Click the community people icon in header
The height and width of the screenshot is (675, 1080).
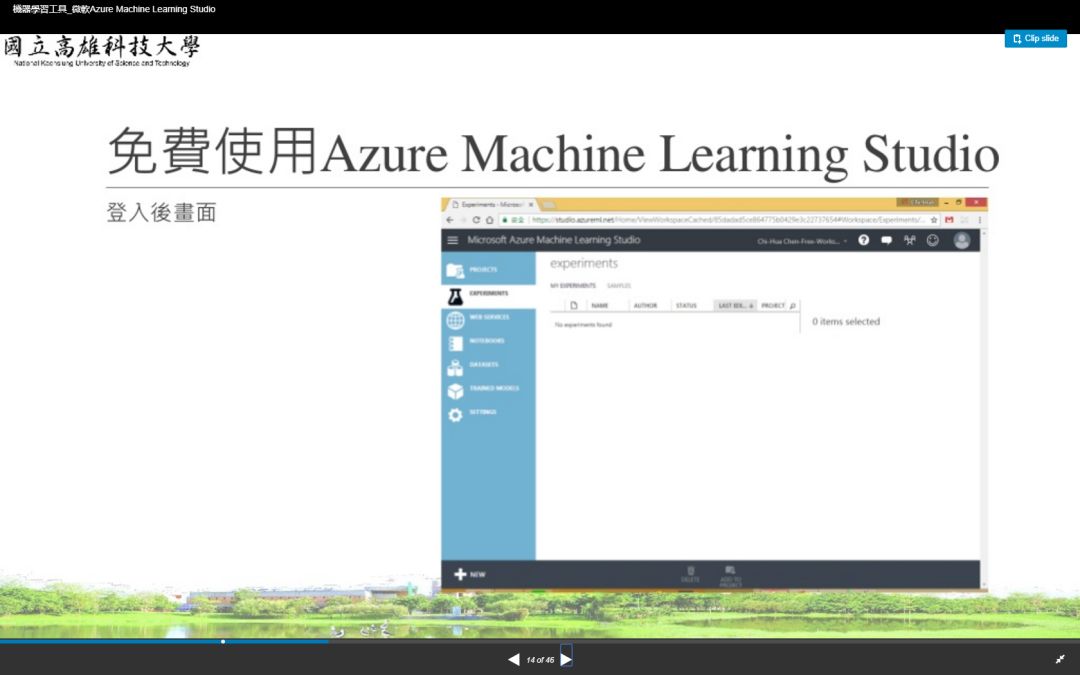pyautogui.click(x=910, y=240)
